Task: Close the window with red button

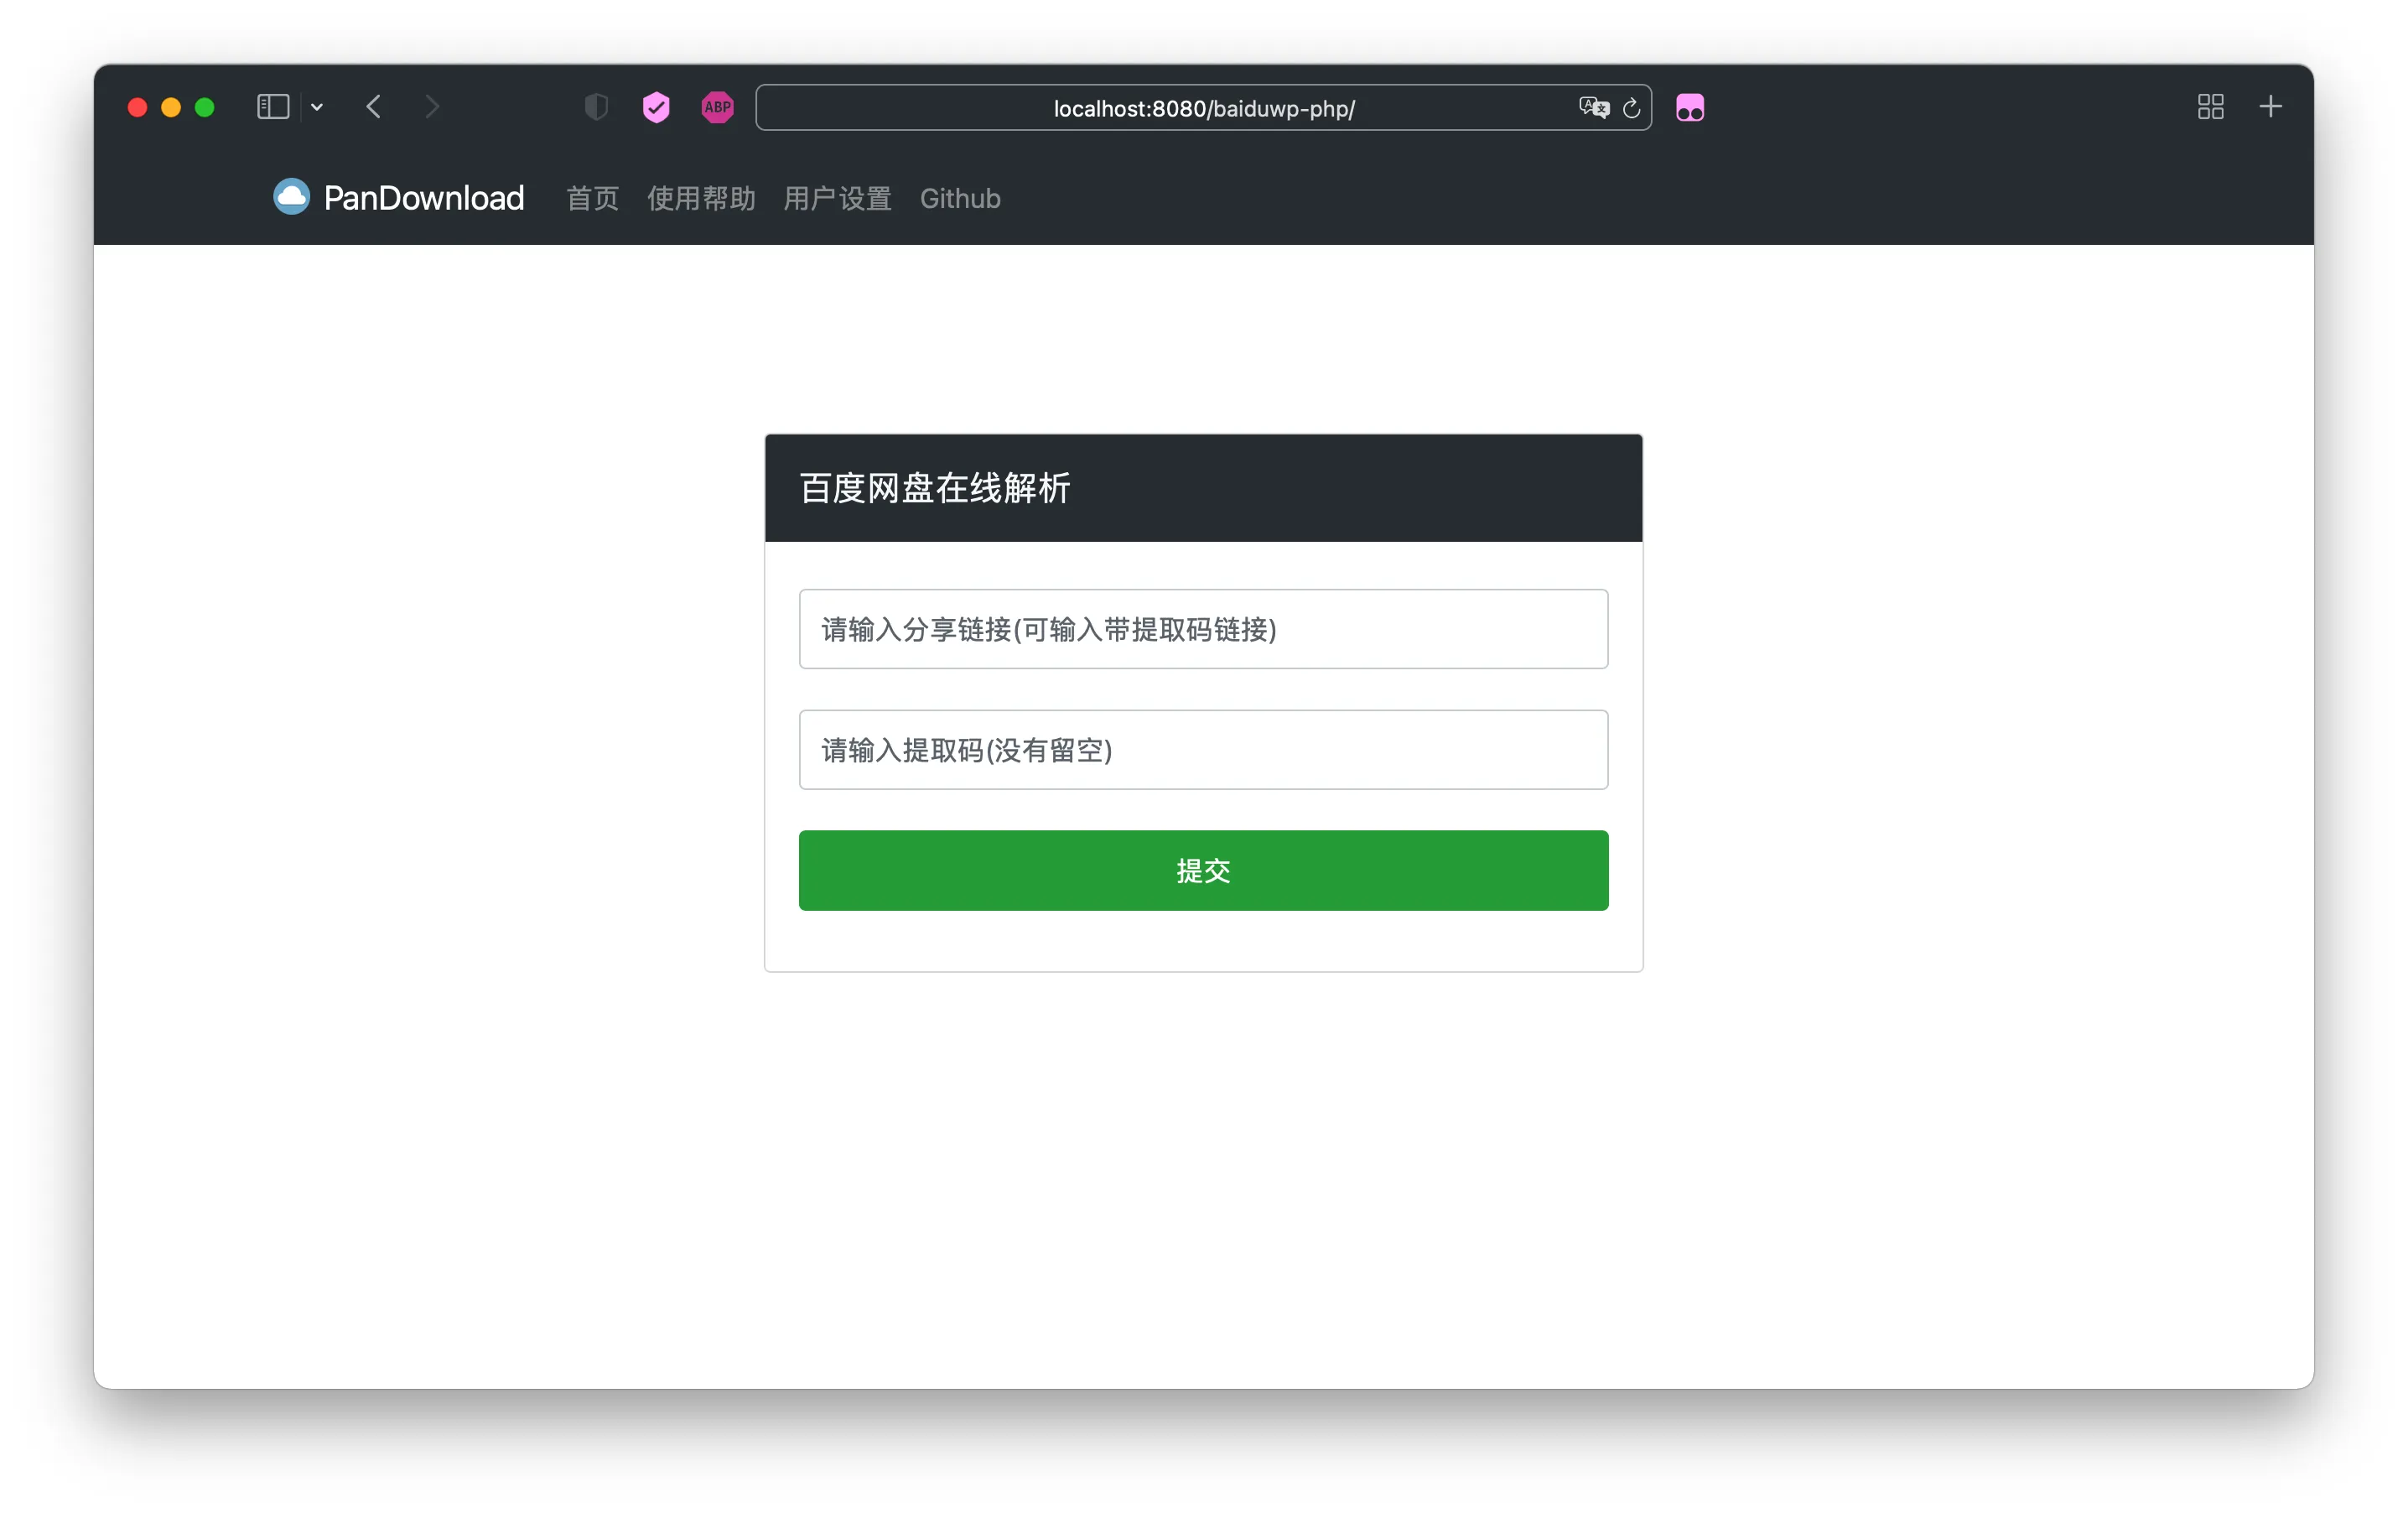Action: [x=138, y=107]
